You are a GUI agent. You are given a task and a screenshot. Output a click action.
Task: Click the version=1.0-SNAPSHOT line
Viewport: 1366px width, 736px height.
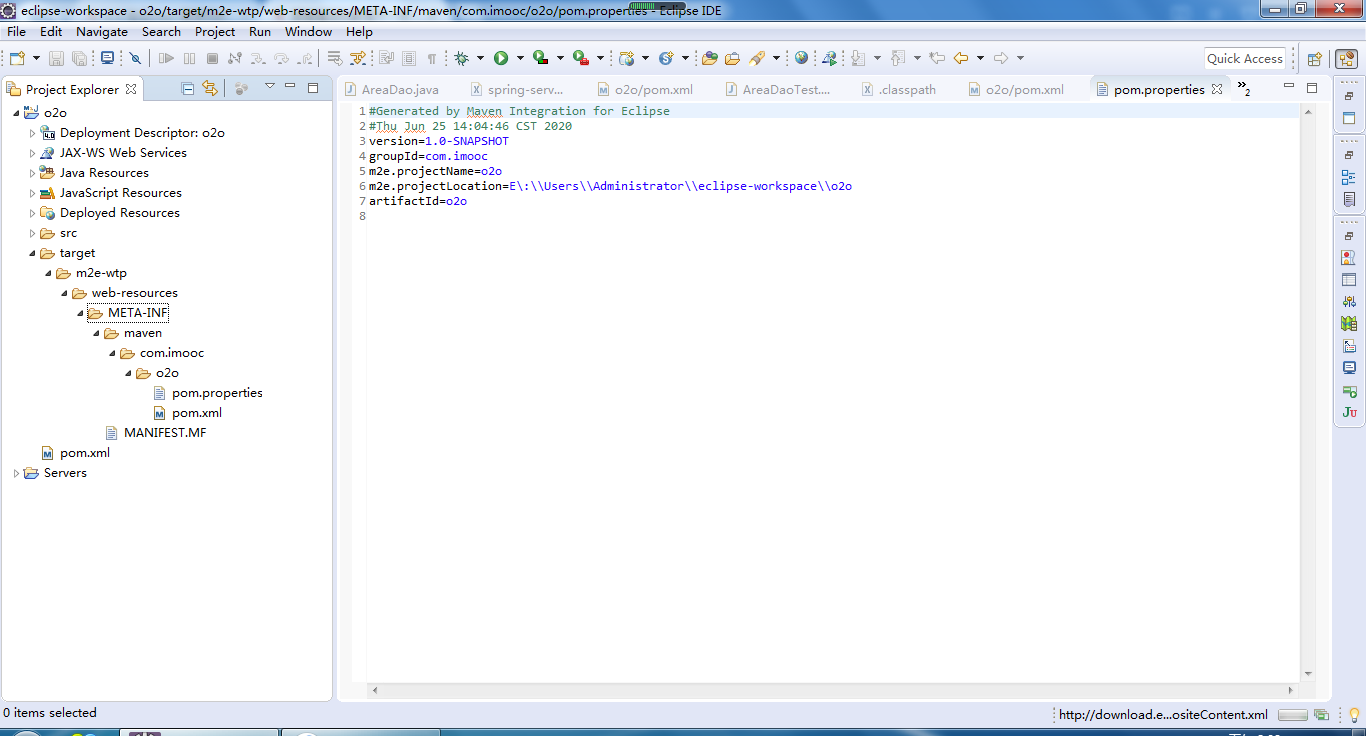point(438,141)
